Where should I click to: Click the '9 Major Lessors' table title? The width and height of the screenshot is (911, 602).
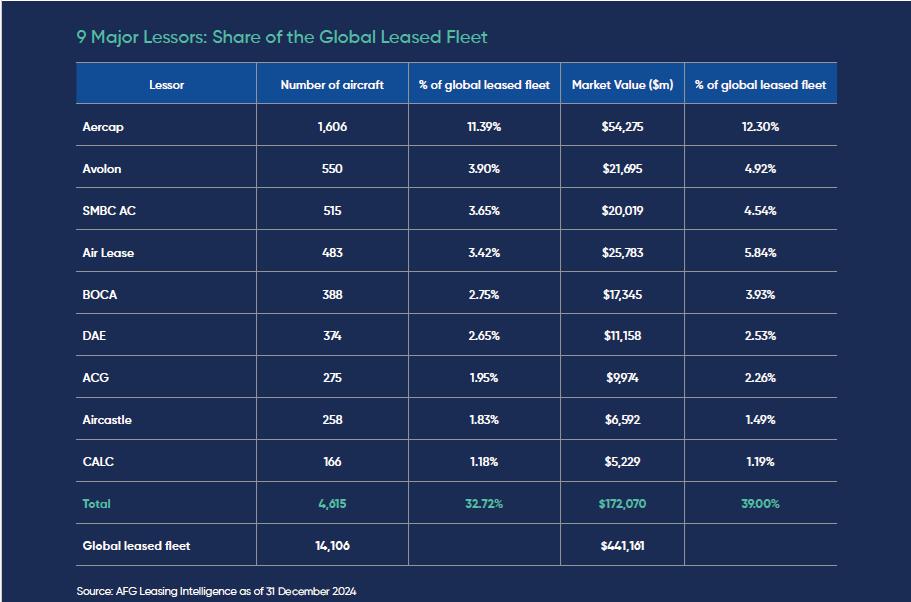pyautogui.click(x=282, y=37)
